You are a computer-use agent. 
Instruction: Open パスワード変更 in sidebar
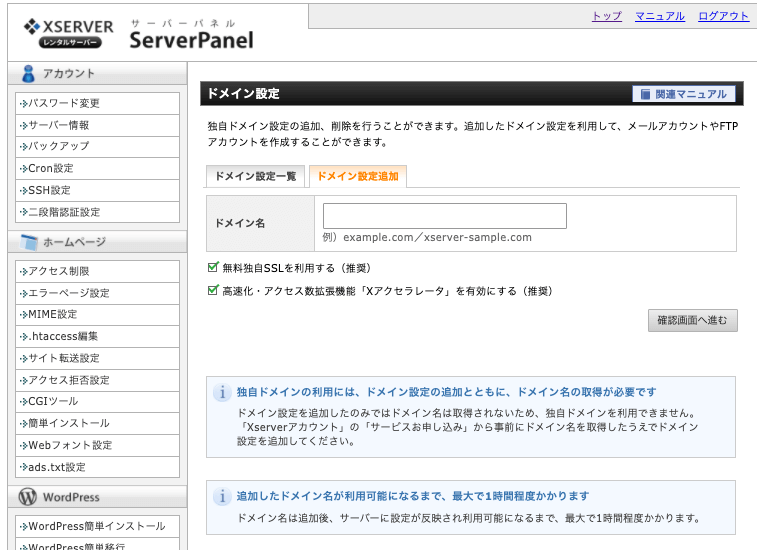[x=64, y=103]
